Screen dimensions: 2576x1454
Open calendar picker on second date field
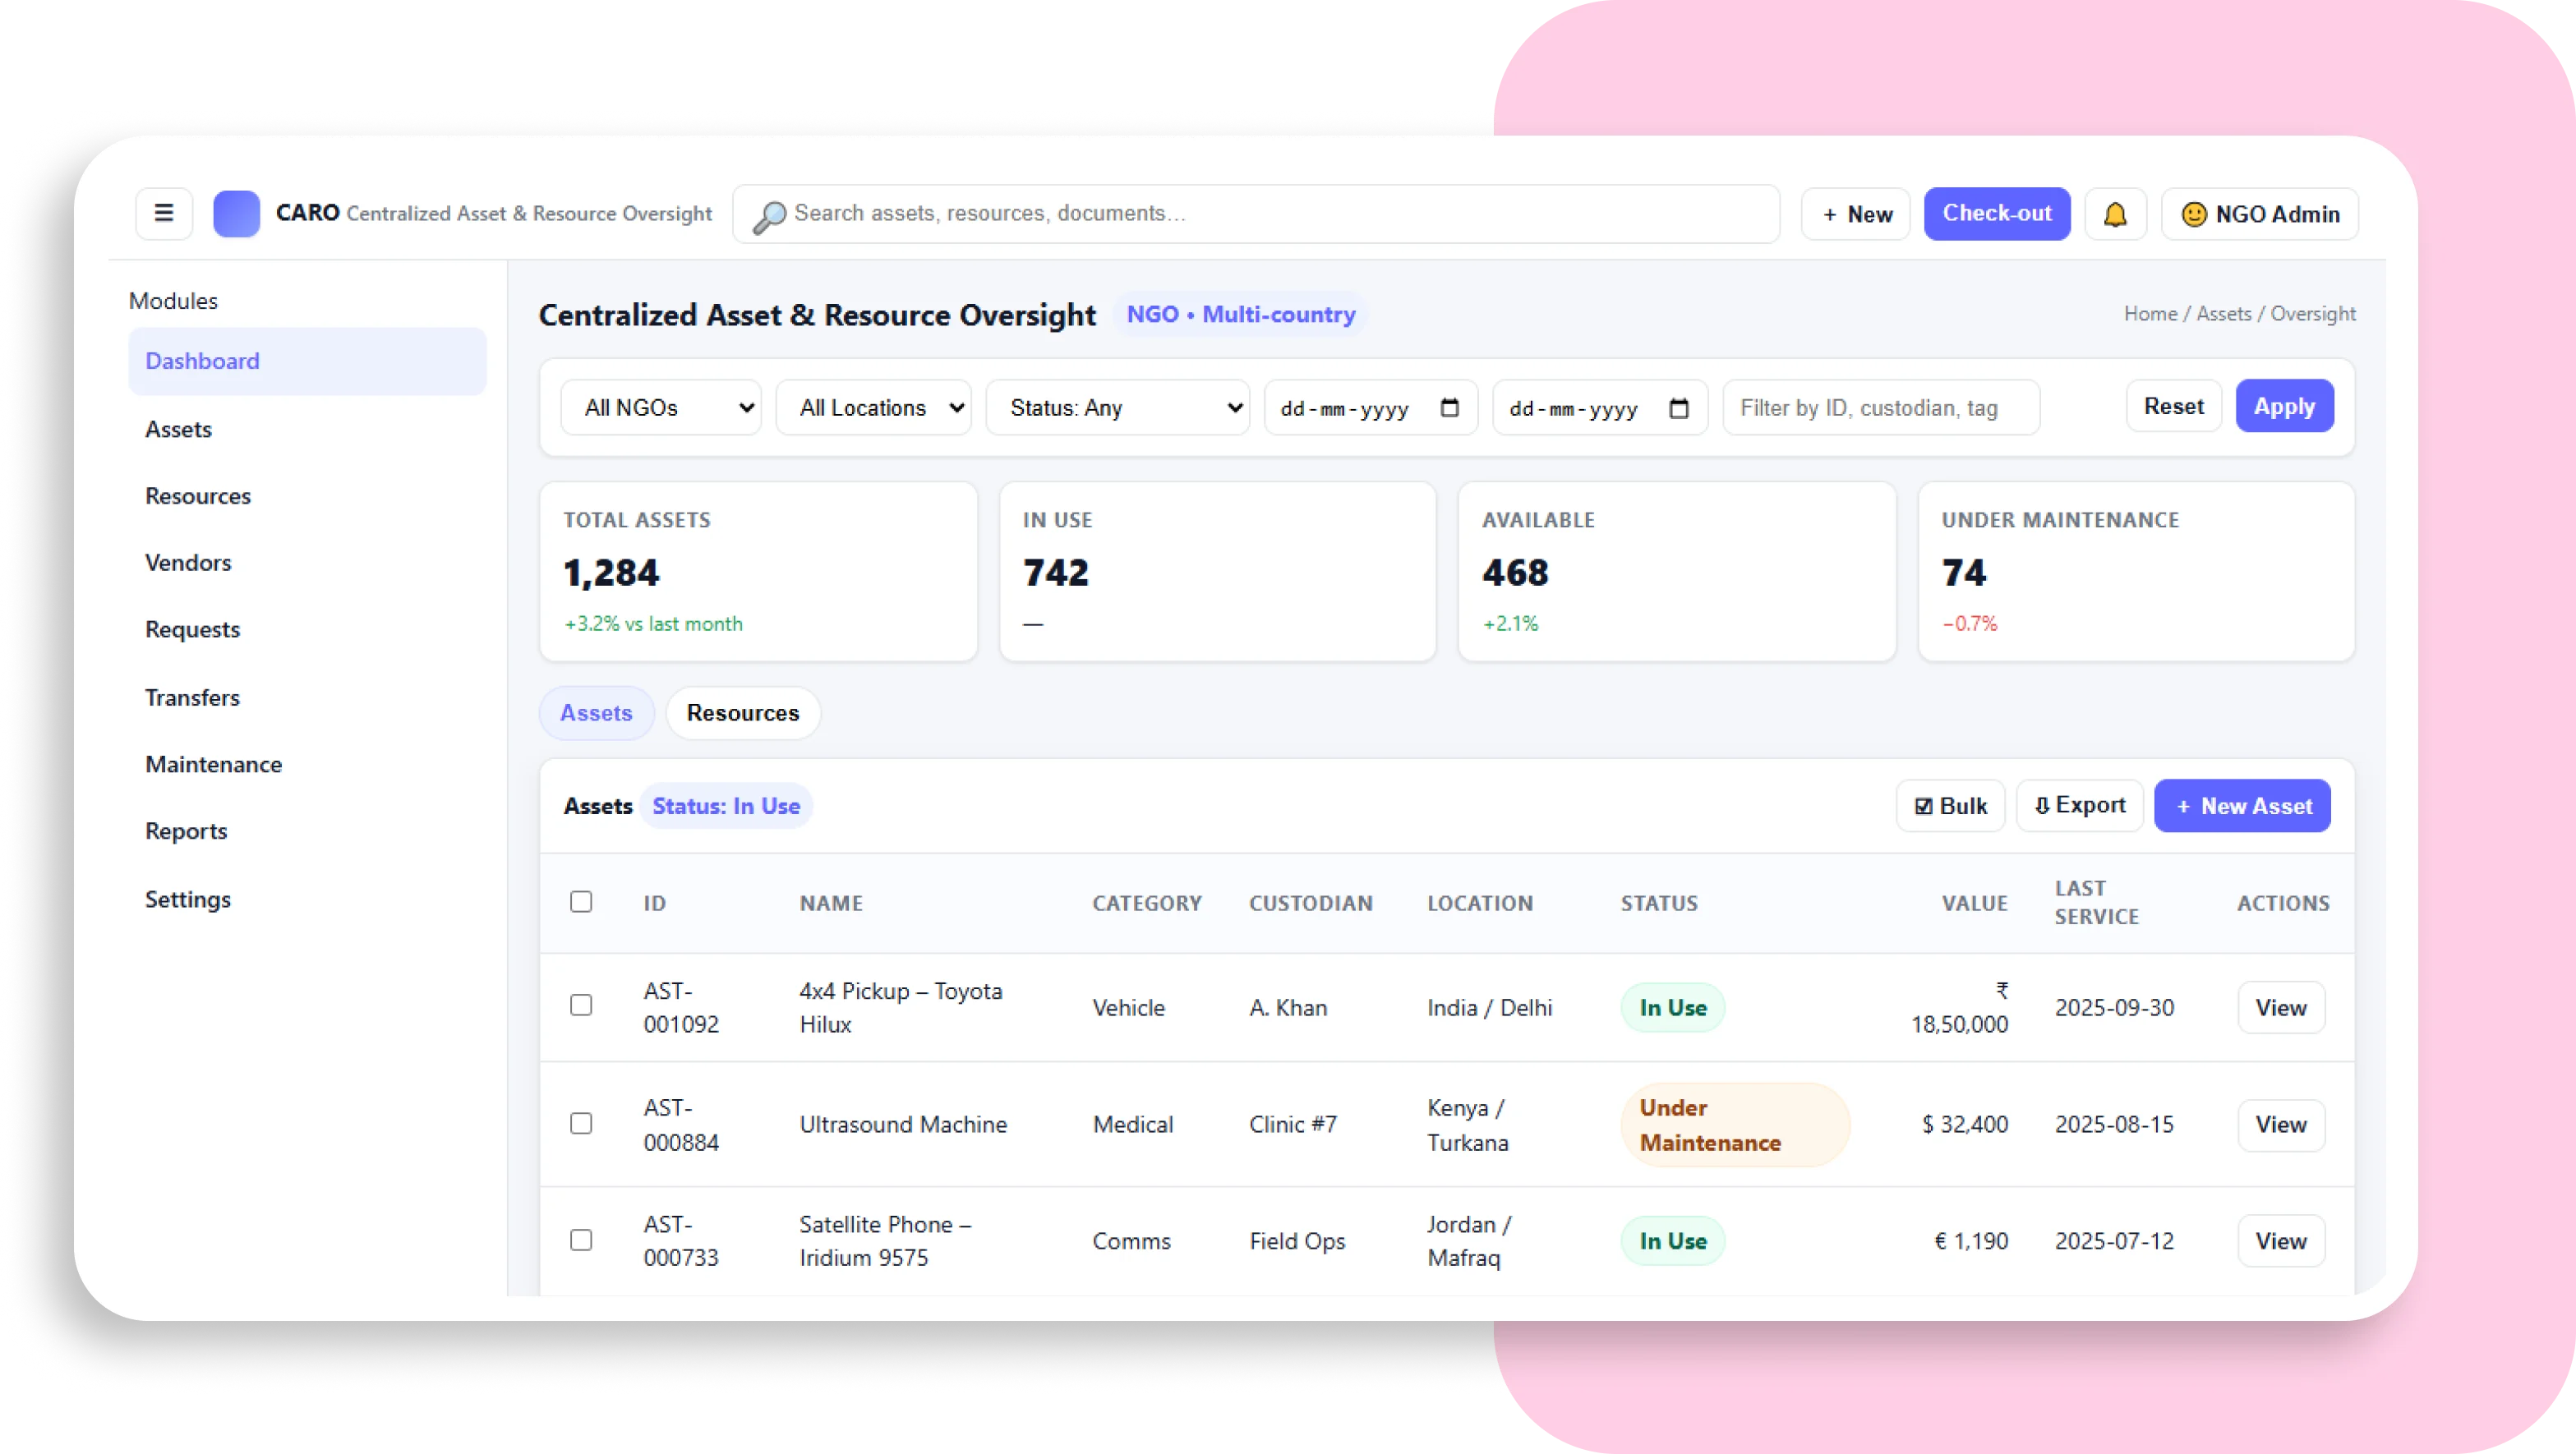coord(1679,408)
